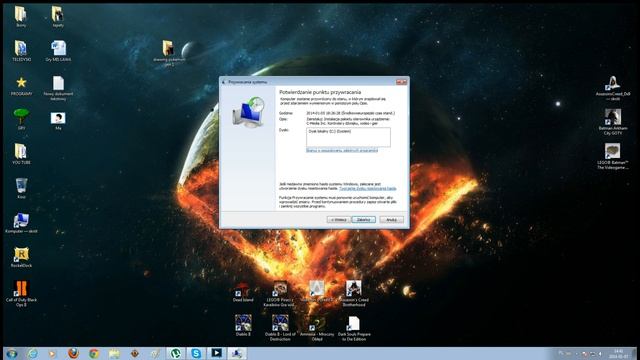Open the PROGRAMY star icon

point(21,85)
